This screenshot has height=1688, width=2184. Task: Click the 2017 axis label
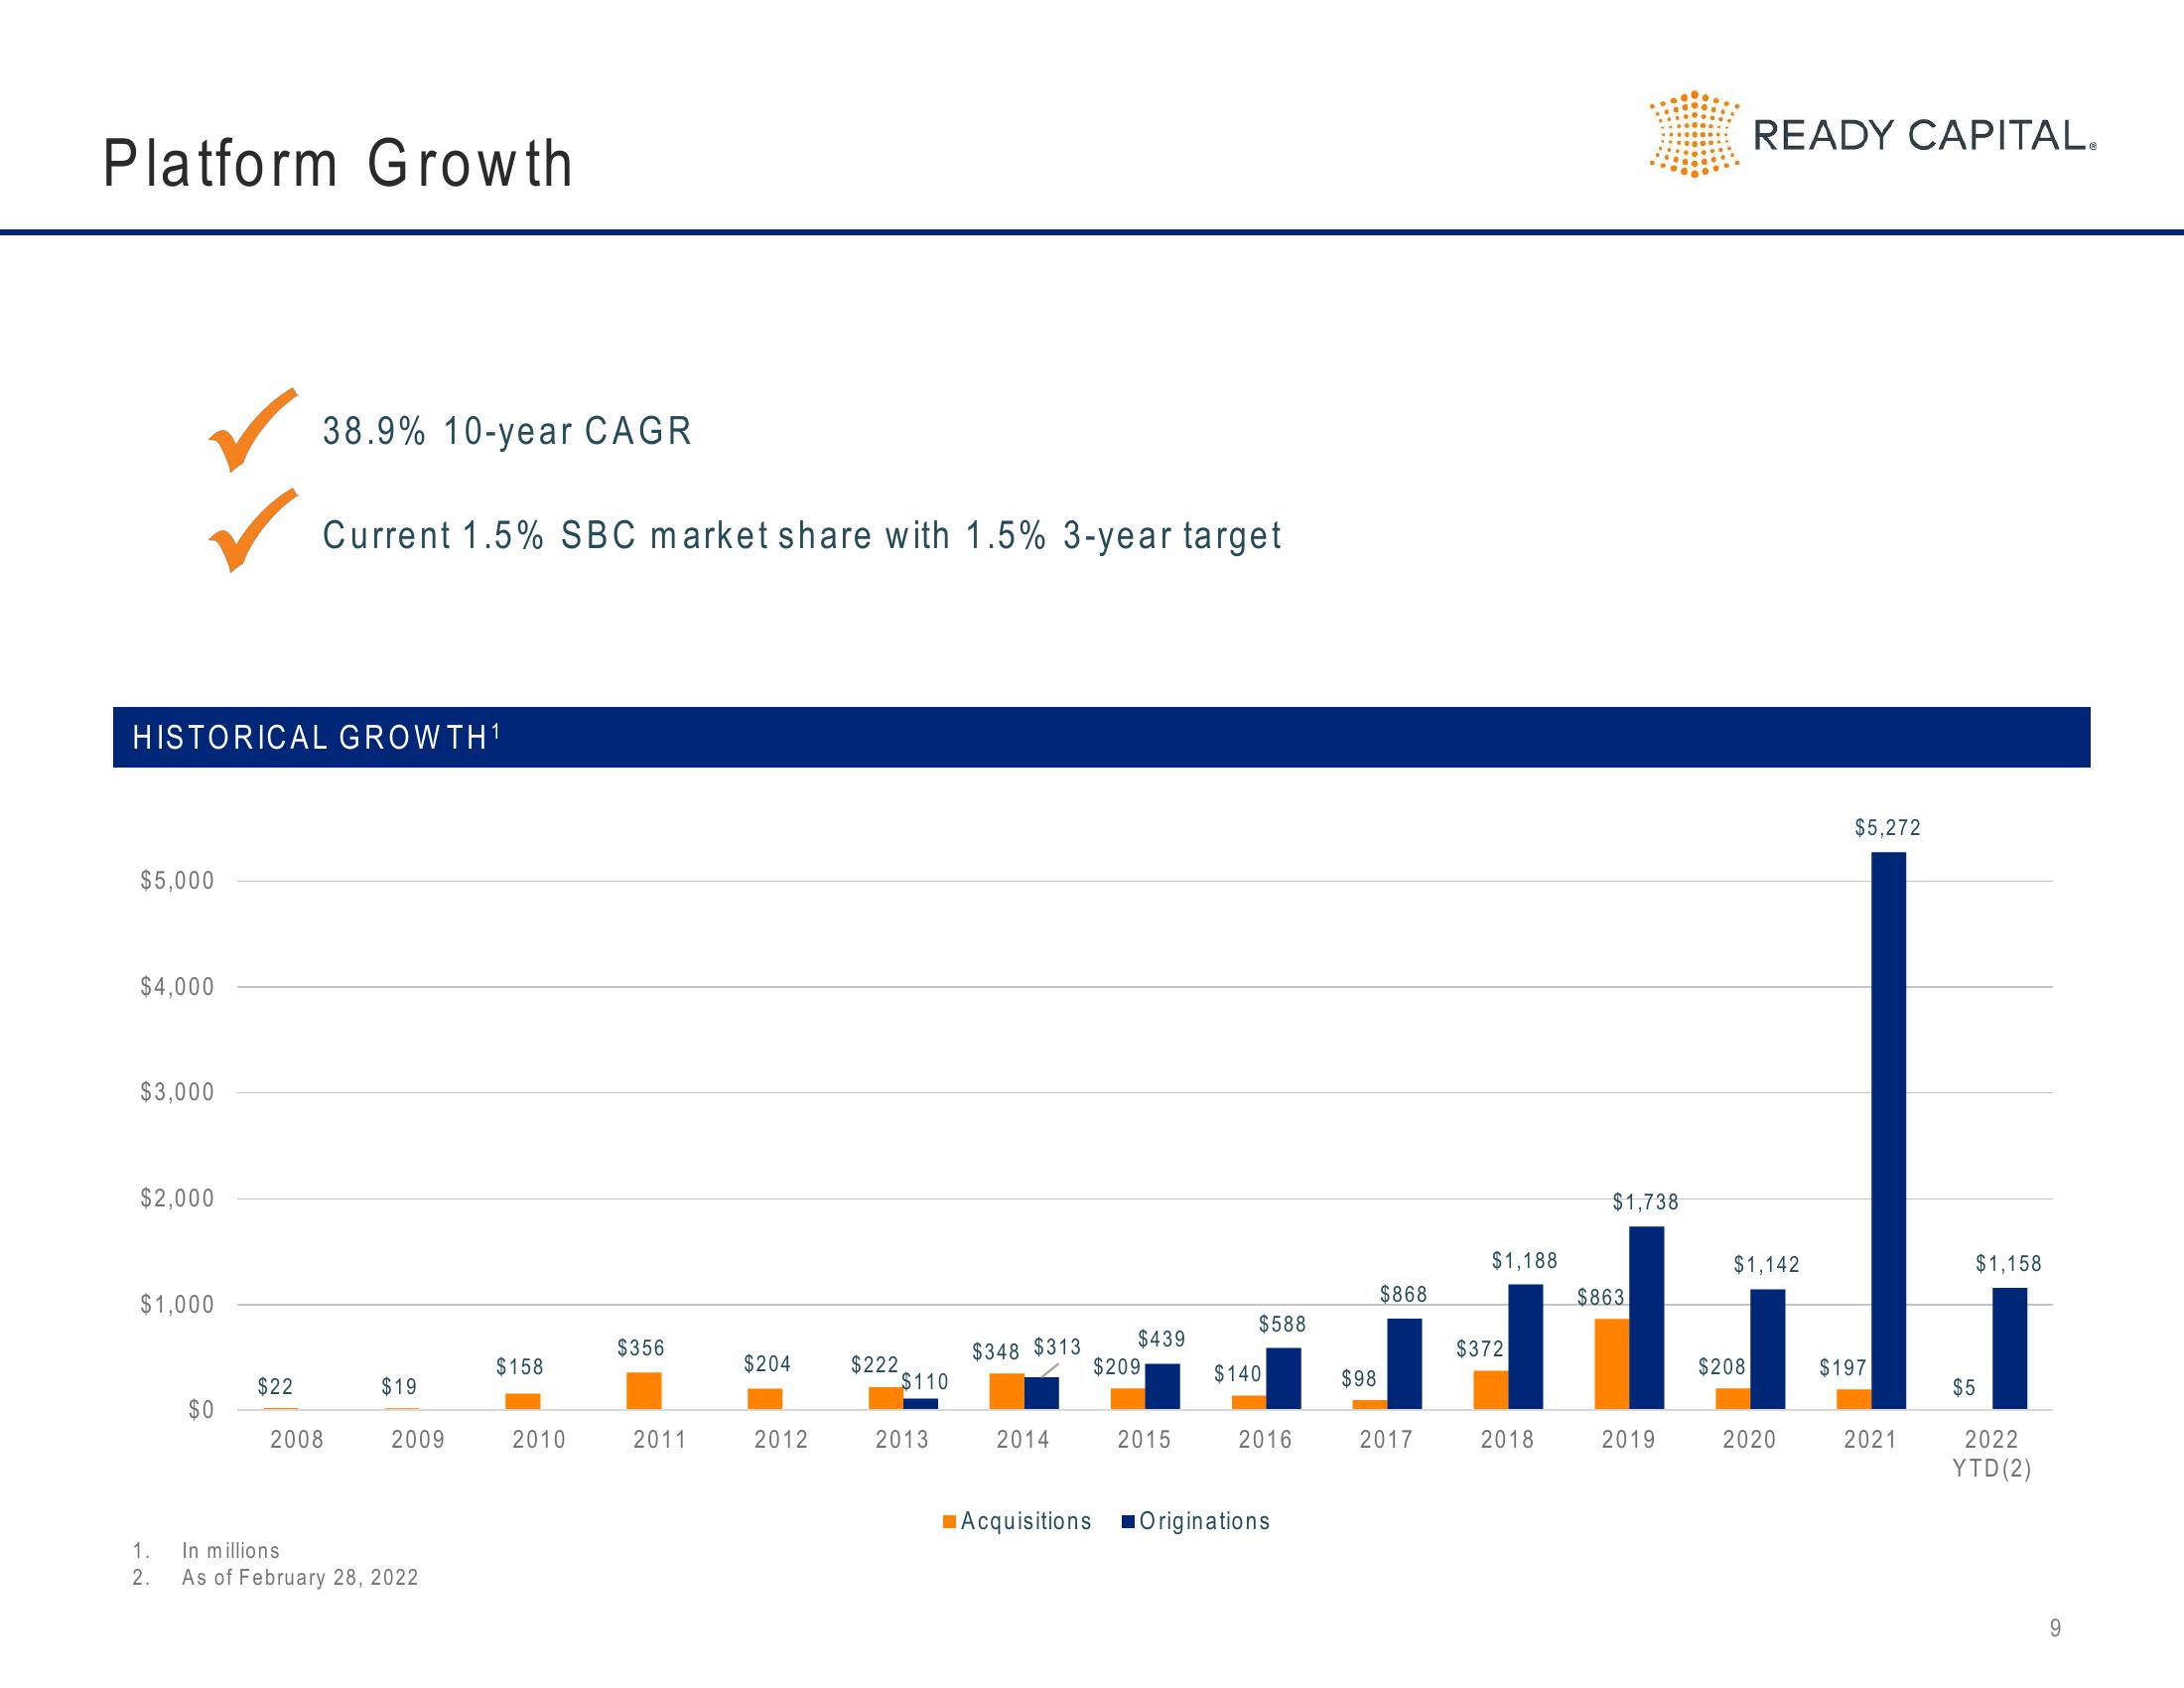pos(1386,1439)
